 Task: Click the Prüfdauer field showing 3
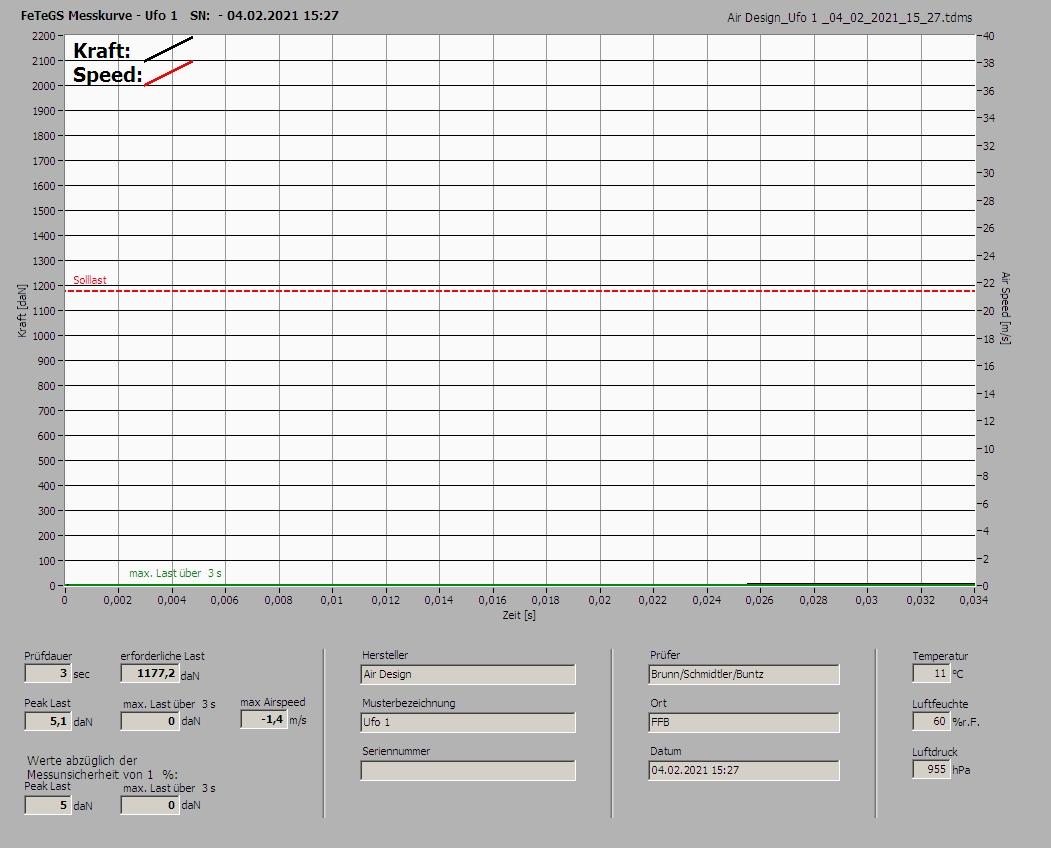48,673
